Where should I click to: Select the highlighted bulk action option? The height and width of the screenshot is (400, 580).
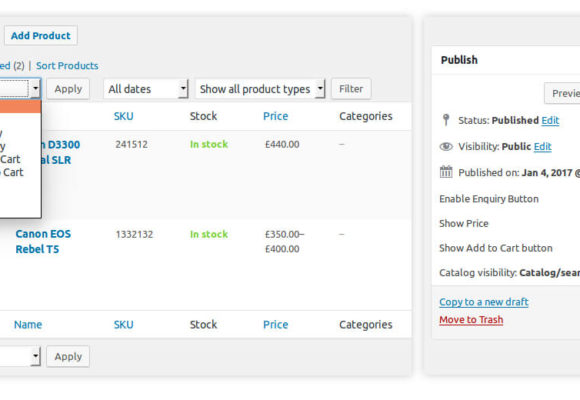(20, 107)
